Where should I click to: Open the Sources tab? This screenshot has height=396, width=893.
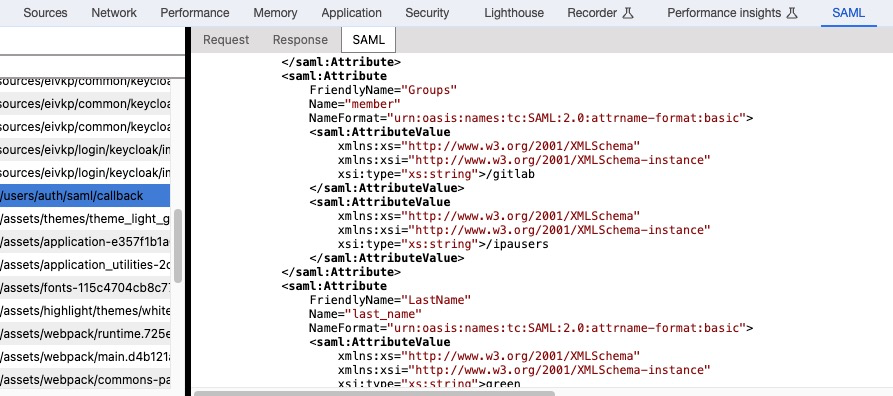(45, 13)
